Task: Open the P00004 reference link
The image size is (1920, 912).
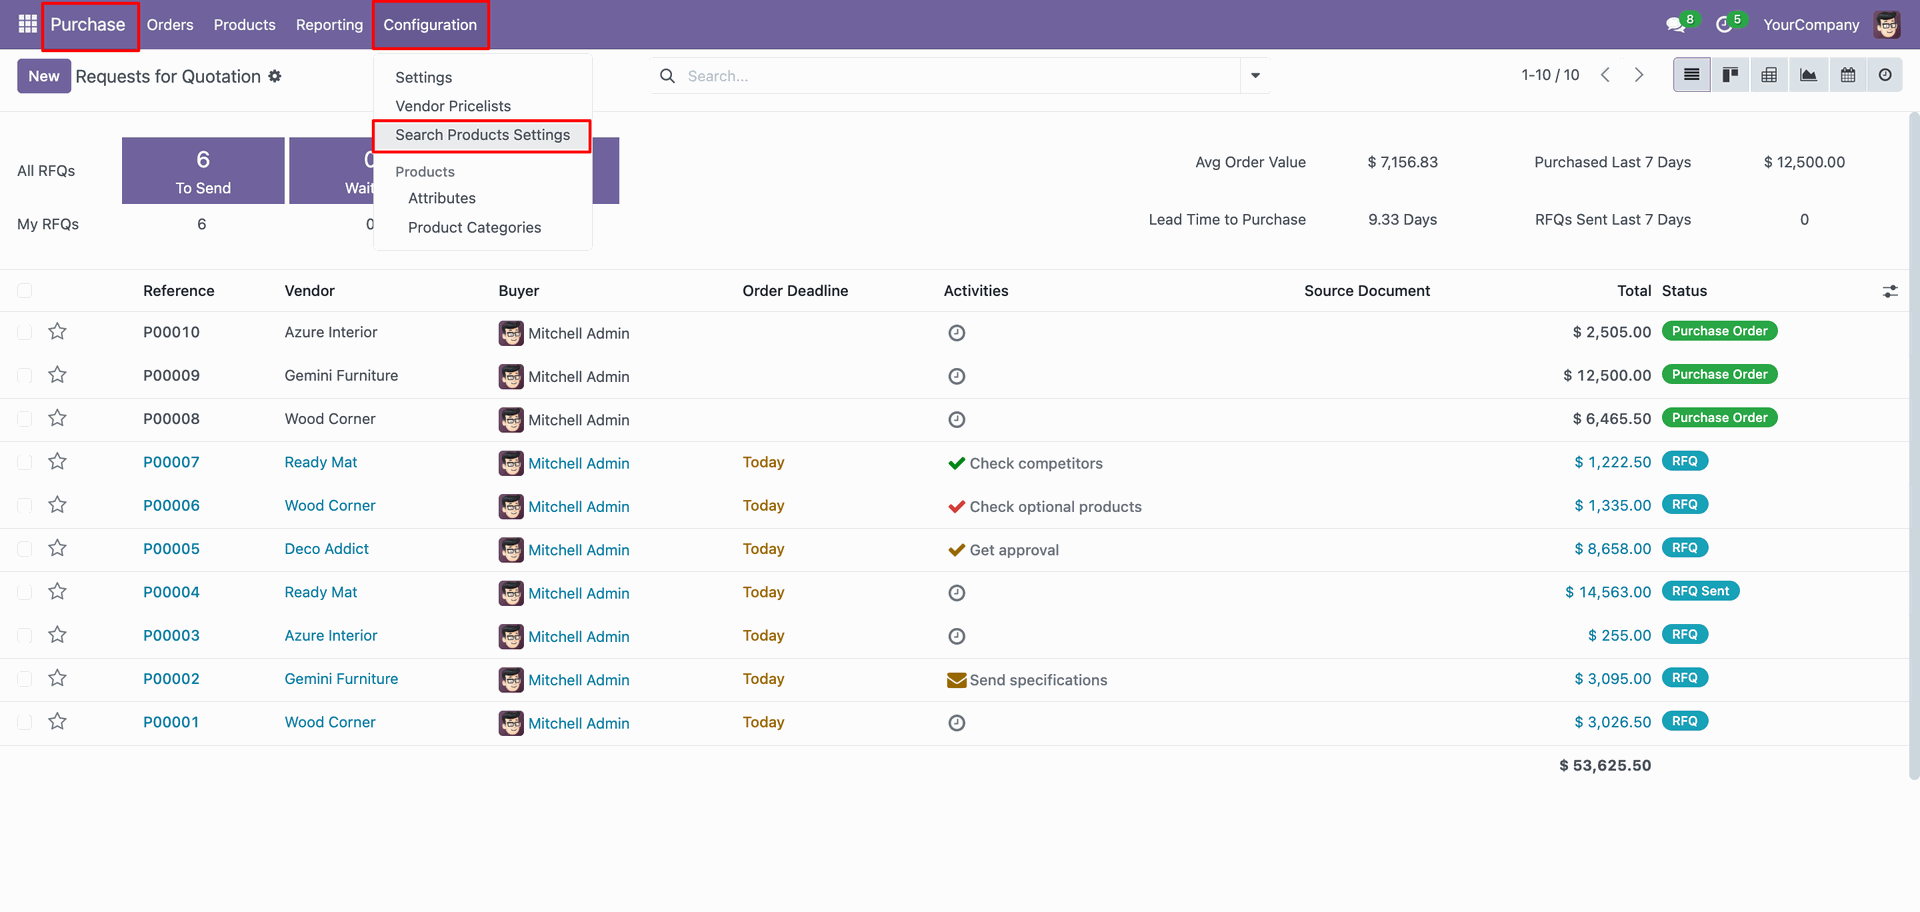Action: coord(171,592)
